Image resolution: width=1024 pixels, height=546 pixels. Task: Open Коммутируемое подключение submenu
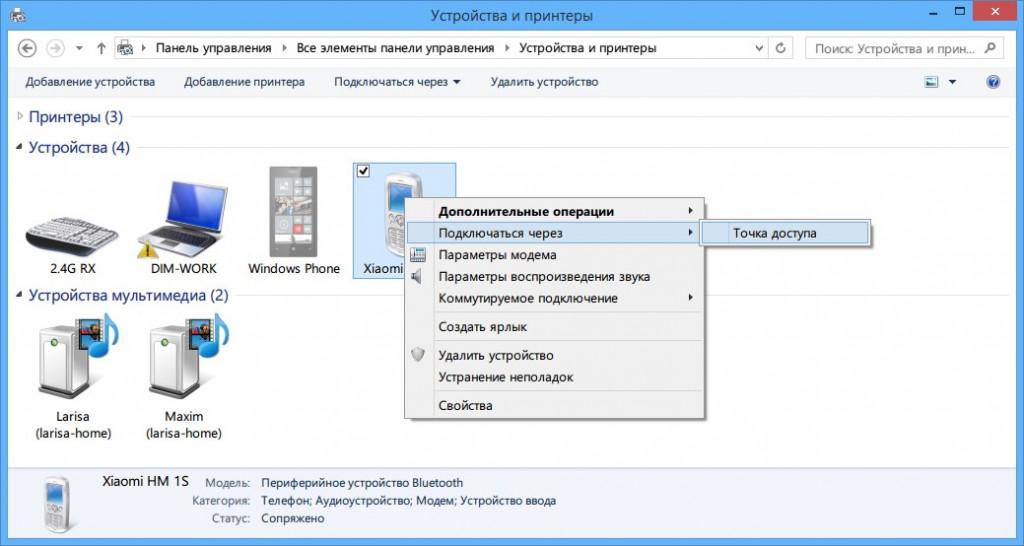(554, 298)
